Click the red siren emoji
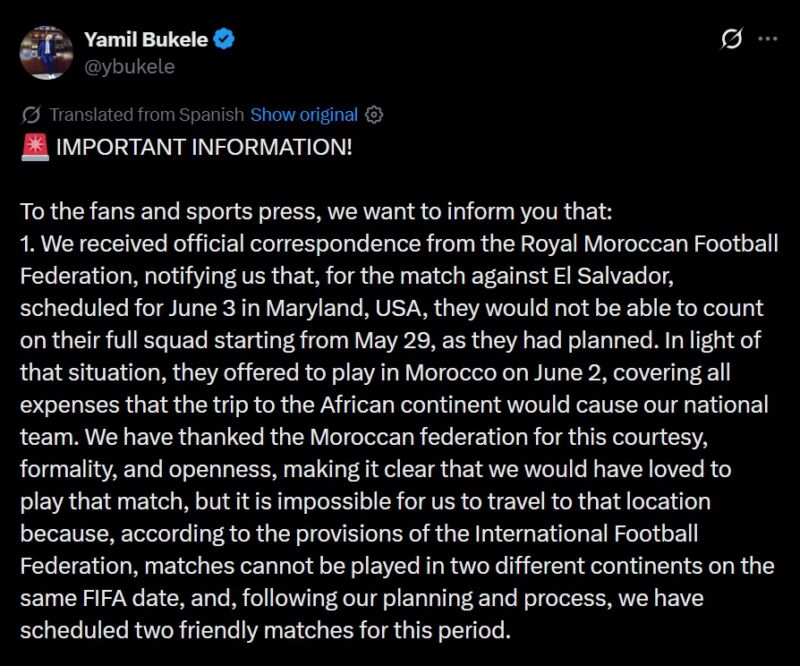Screen dimensions: 800x666 [34, 148]
